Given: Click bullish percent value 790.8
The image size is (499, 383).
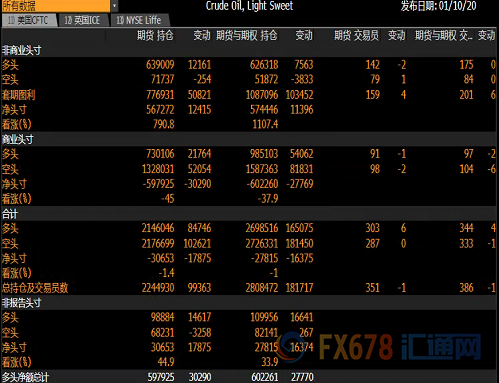Looking at the screenshot, I should [x=164, y=124].
